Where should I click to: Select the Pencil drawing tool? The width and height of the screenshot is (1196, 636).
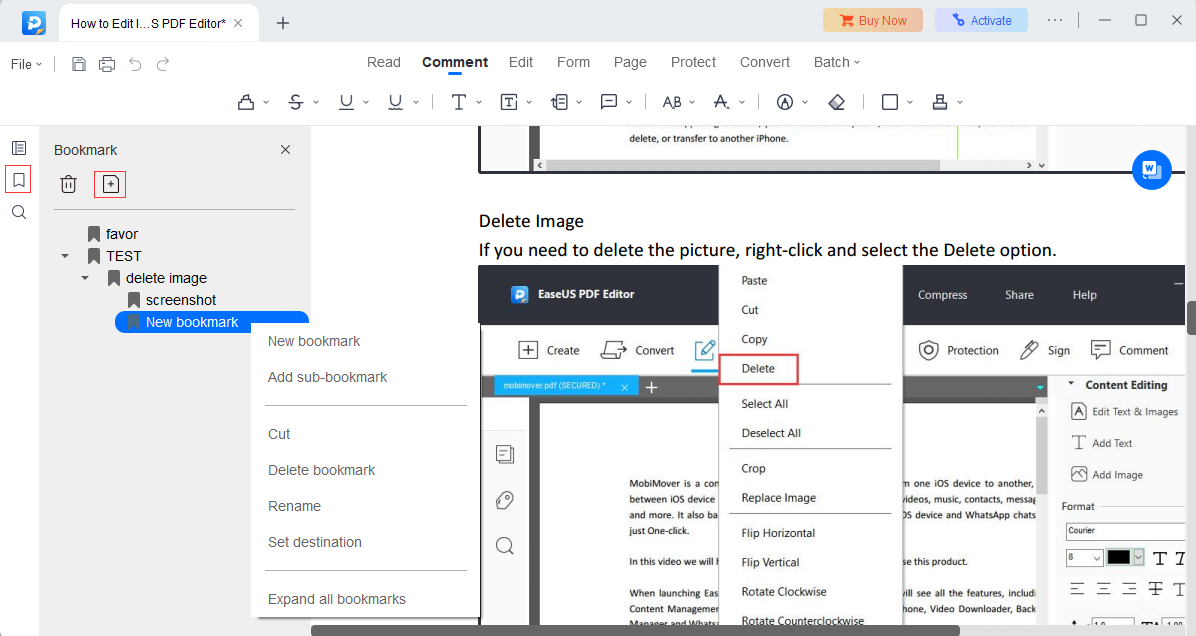[785, 102]
